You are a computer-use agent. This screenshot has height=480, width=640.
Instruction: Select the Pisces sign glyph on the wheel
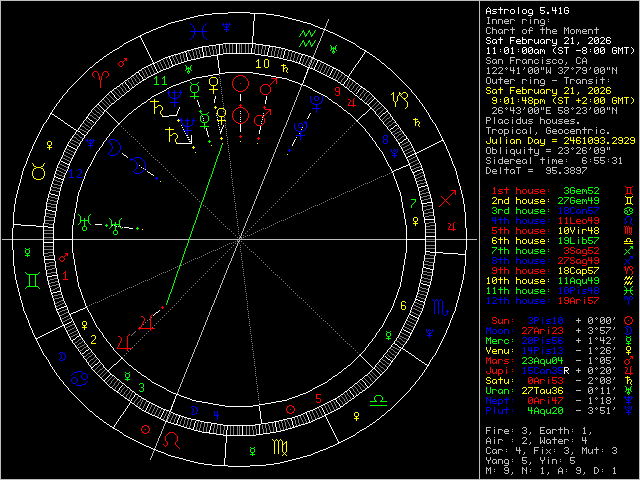click(201, 31)
